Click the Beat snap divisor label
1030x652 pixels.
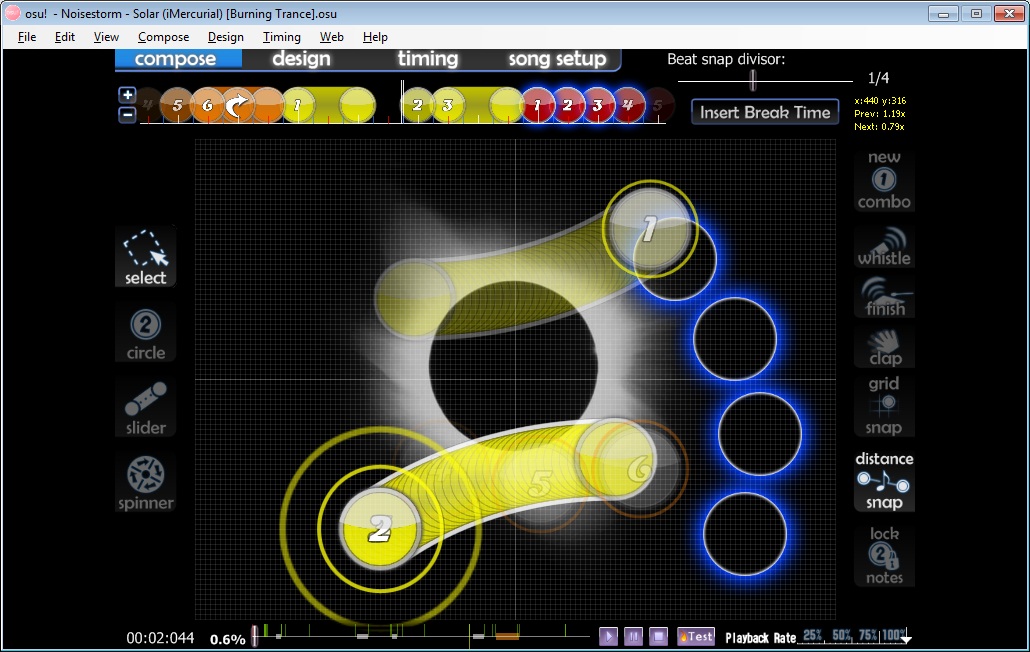tap(726, 59)
